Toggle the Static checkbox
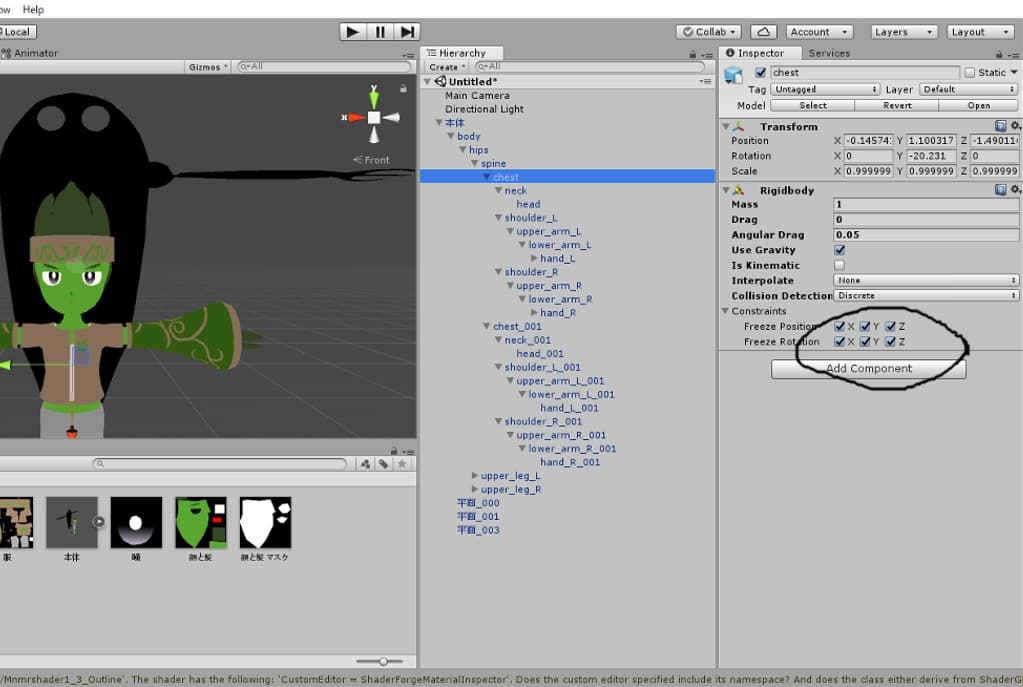 (969, 73)
